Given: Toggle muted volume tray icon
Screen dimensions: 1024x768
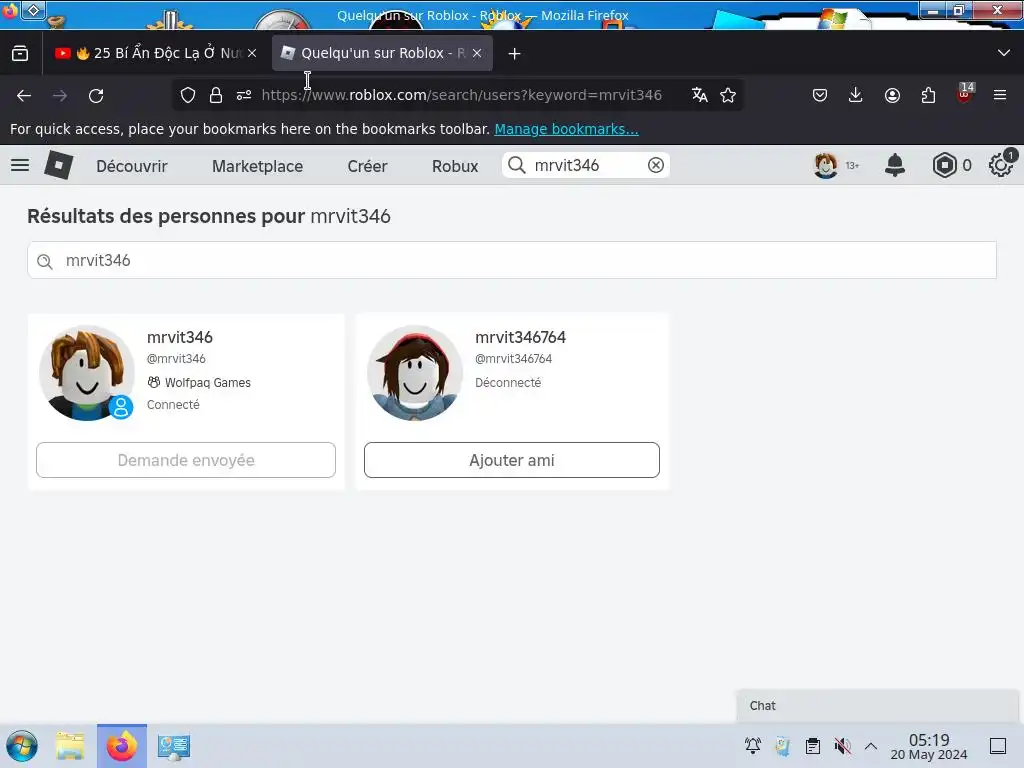Looking at the screenshot, I should pos(842,745).
